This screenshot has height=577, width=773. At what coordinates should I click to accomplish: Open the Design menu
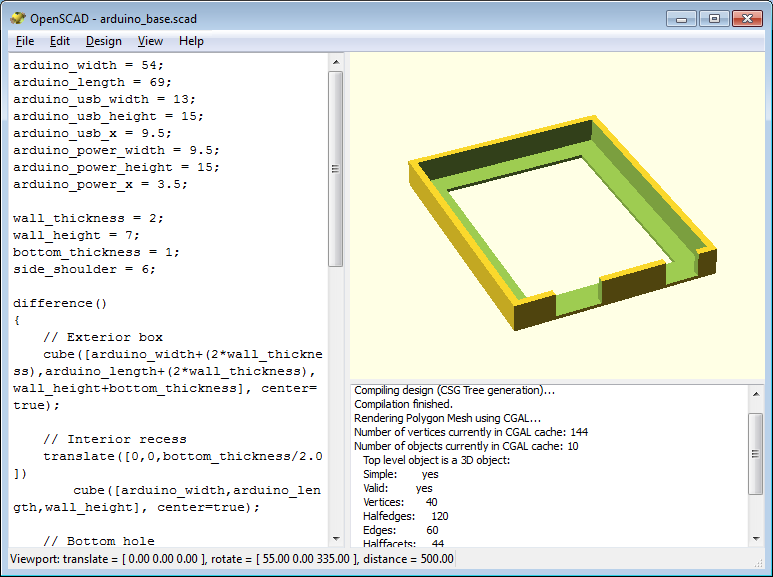coord(103,41)
